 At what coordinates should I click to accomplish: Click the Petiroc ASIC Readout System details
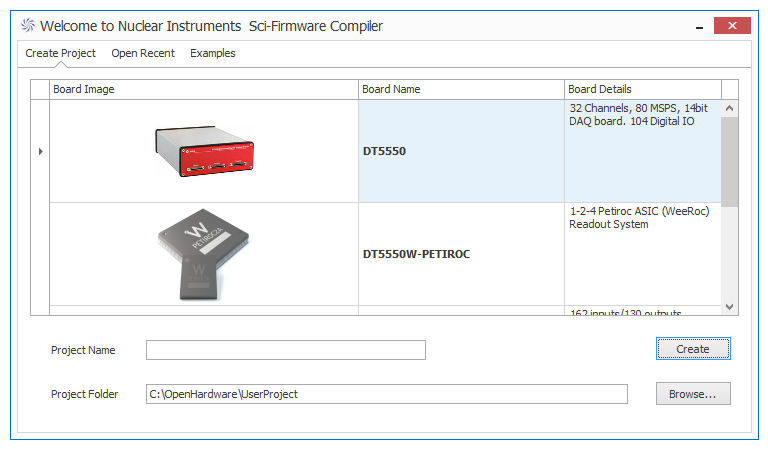pyautogui.click(x=643, y=254)
